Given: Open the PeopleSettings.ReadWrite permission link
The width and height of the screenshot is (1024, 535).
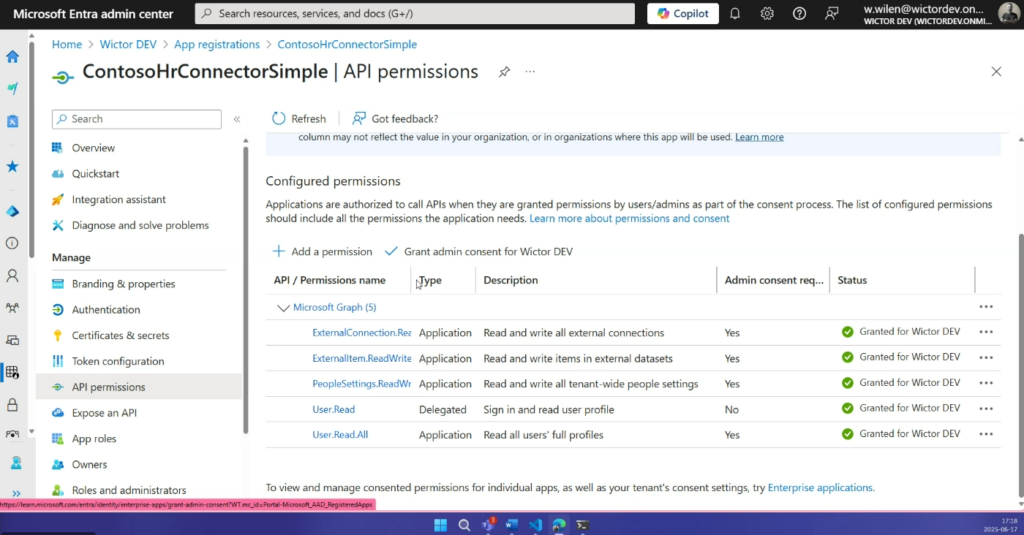Looking at the screenshot, I should click(x=362, y=383).
